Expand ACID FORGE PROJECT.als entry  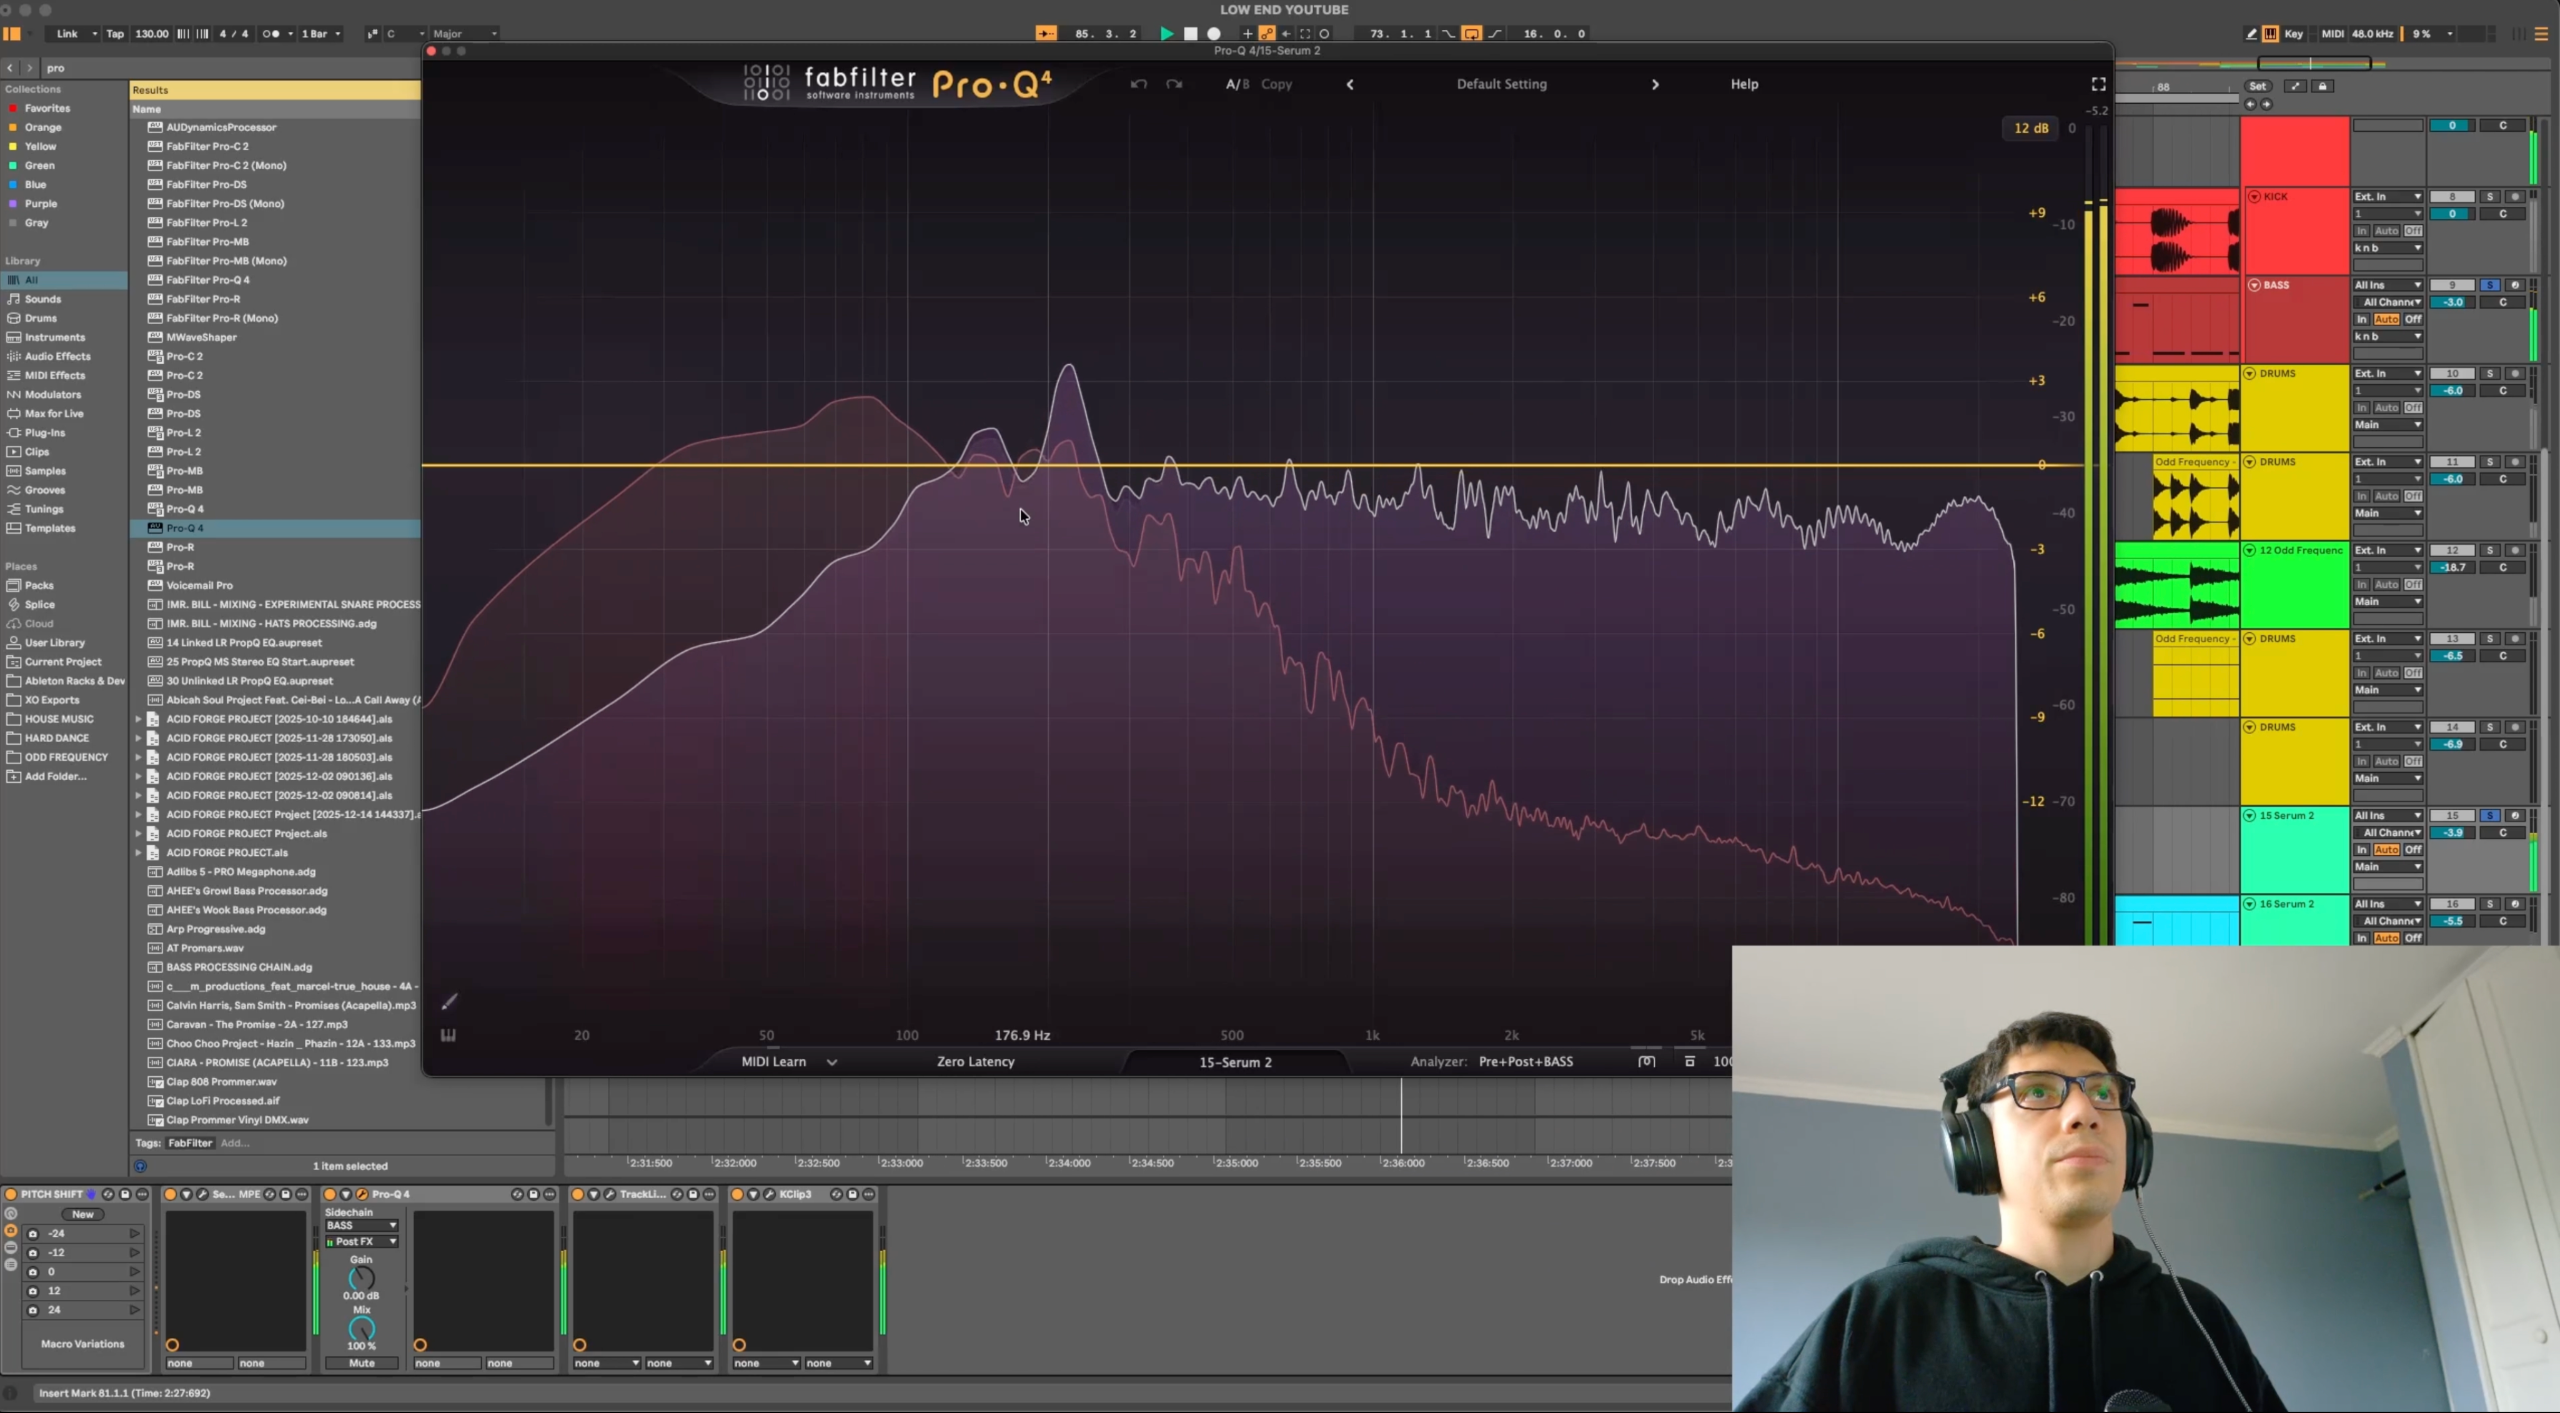(x=138, y=853)
